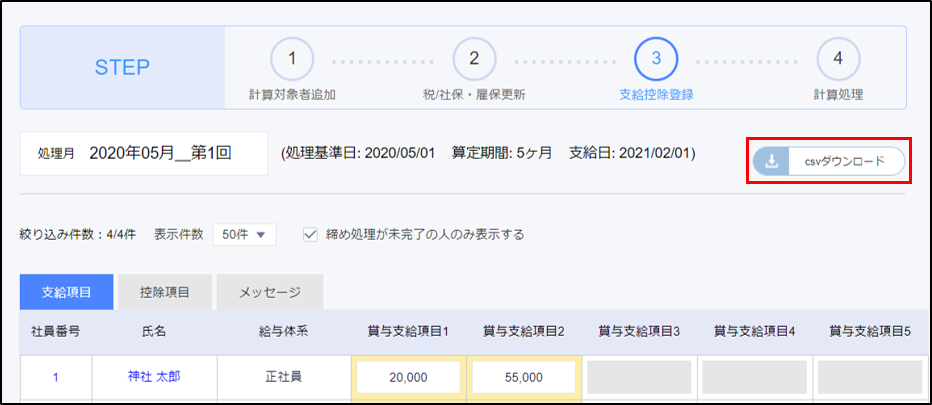Select step 1 circle 計算対象者追加
The height and width of the screenshot is (405, 932).
(292, 58)
